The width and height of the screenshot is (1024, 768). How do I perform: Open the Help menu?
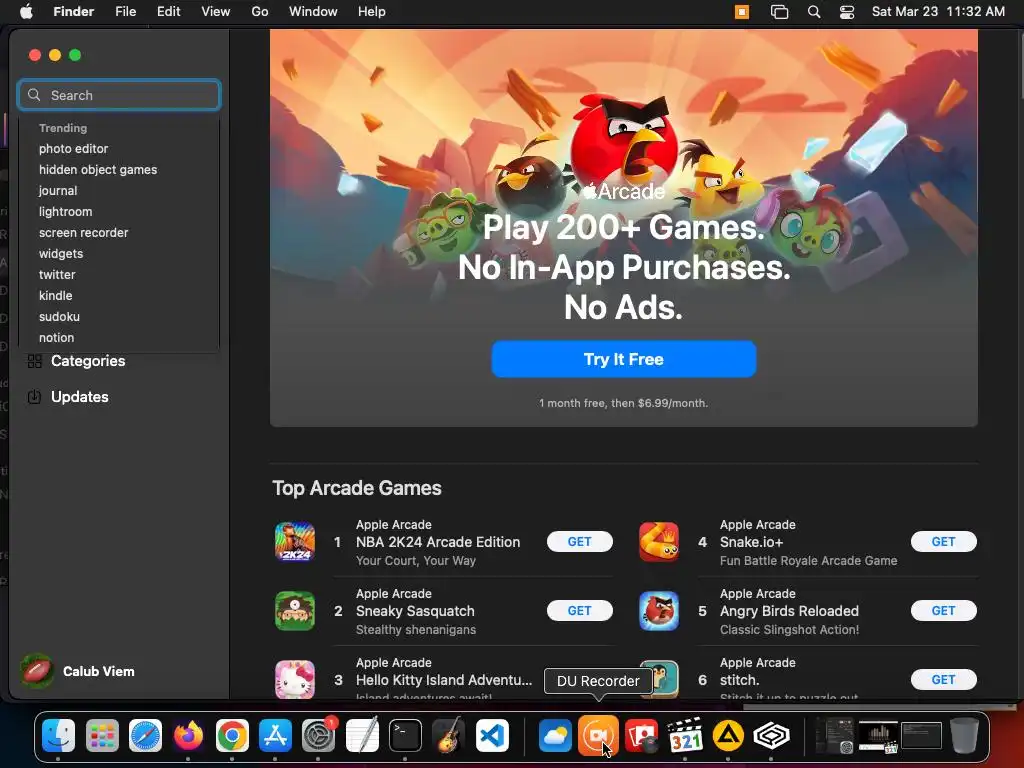[x=372, y=12]
